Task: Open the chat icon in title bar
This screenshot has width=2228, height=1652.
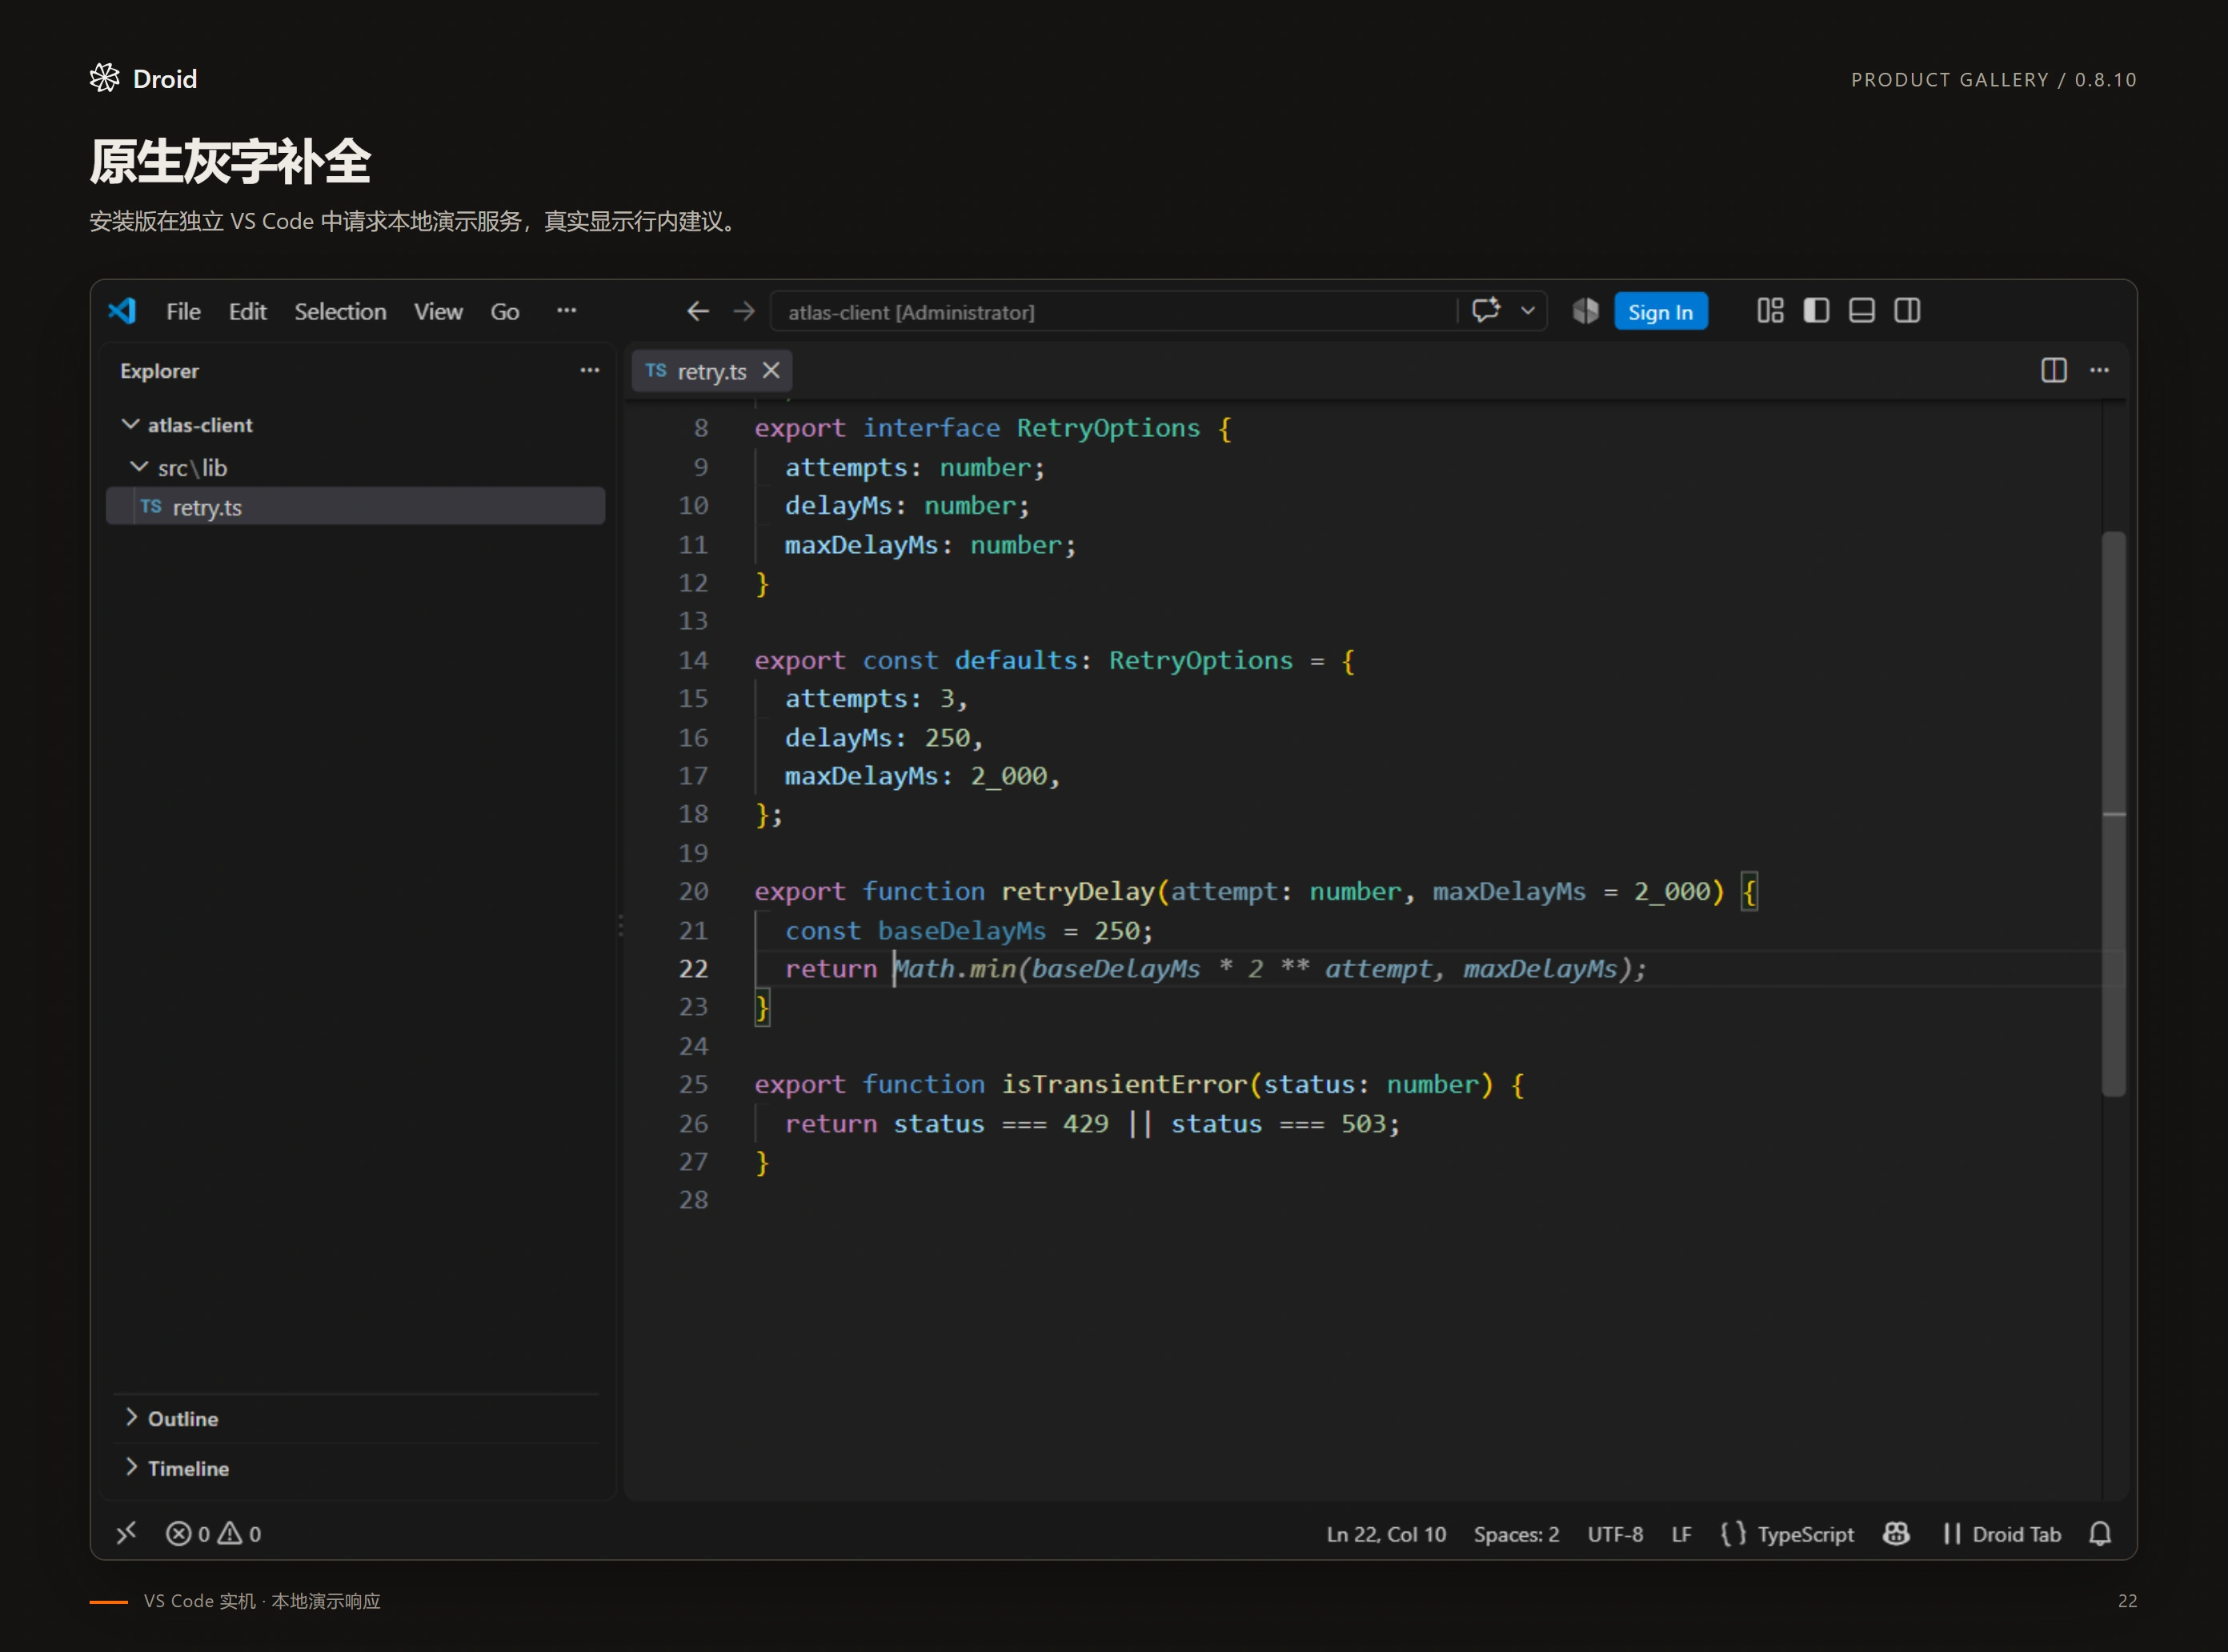Action: coord(1486,310)
